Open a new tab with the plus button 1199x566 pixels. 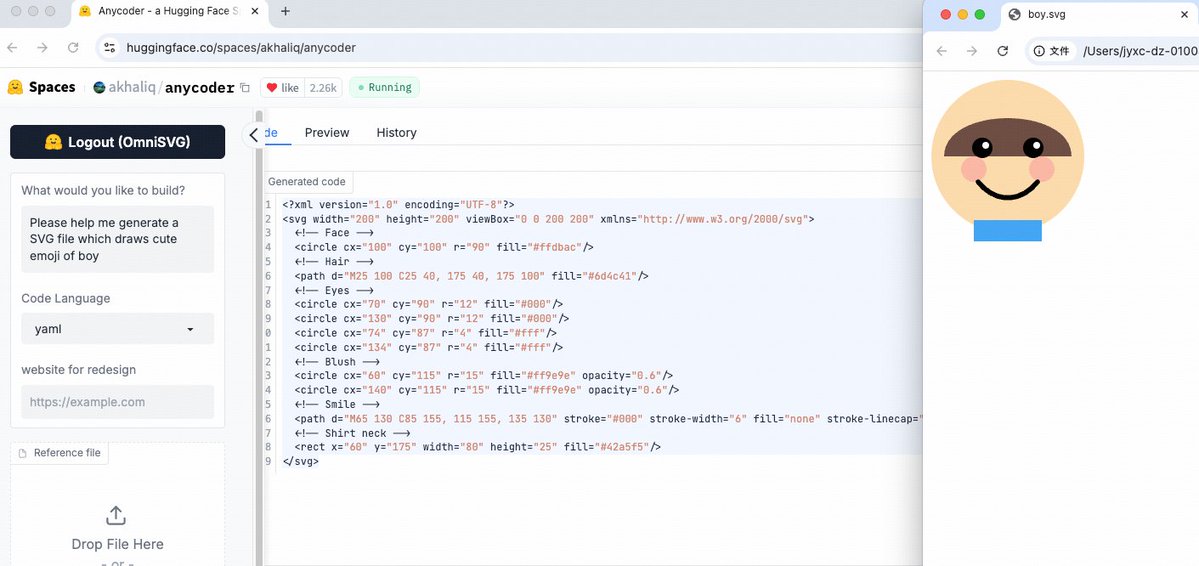285,11
